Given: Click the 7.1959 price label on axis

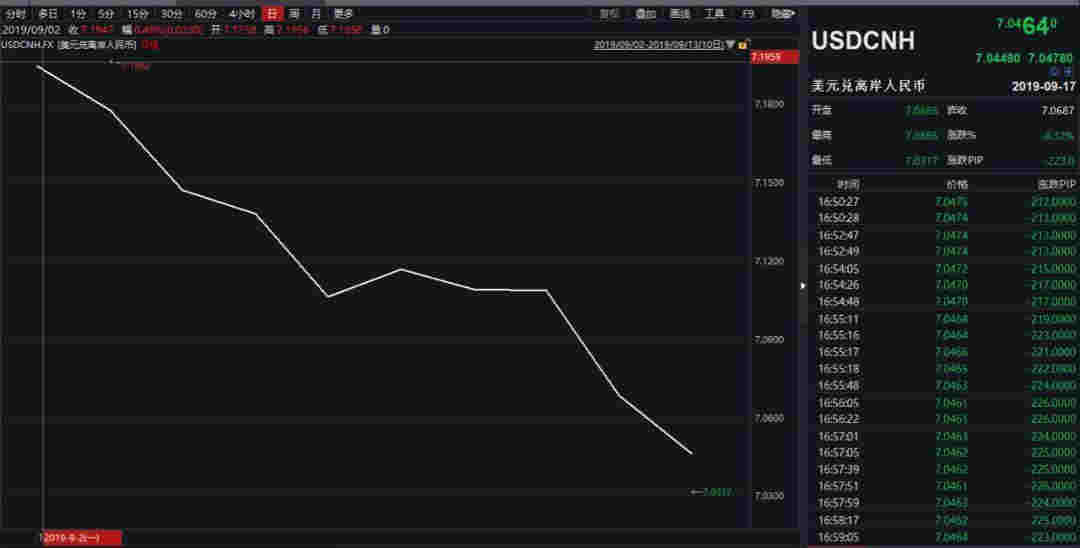Looking at the screenshot, I should point(766,57).
